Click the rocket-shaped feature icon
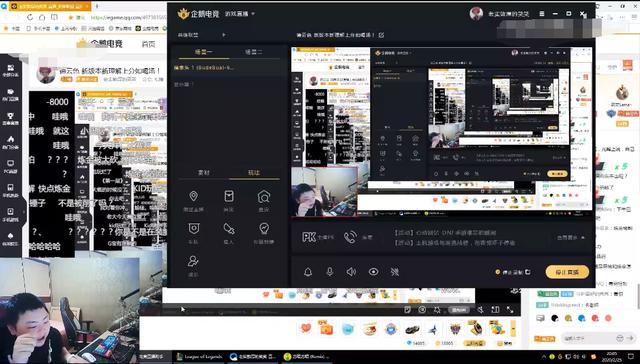 pyautogui.click(x=229, y=229)
